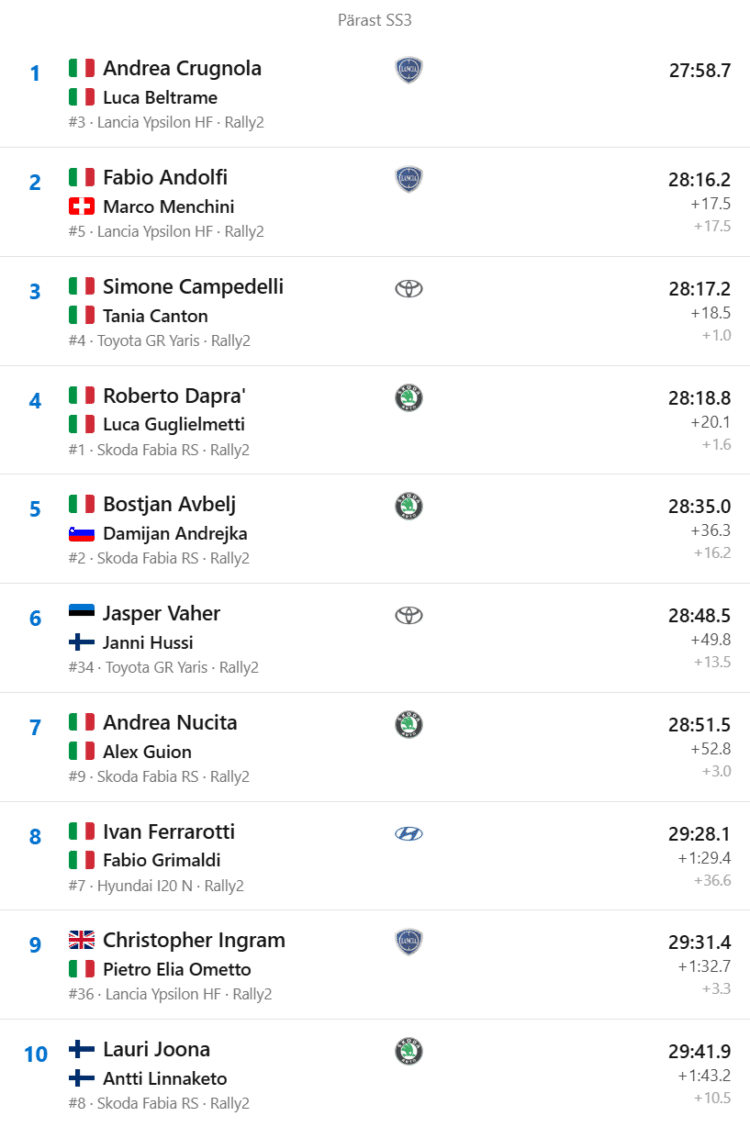Click the UK flag beside Christopher Ingram

tap(81, 940)
